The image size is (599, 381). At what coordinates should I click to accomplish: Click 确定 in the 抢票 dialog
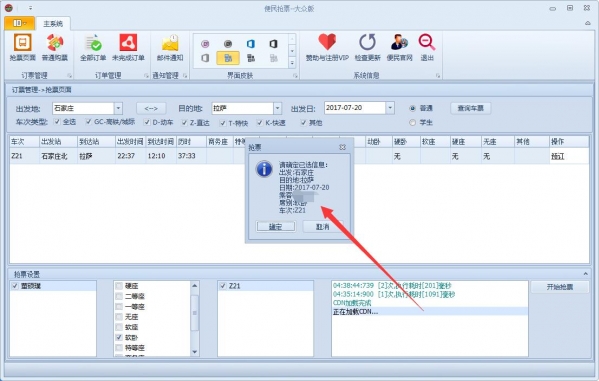click(x=276, y=227)
